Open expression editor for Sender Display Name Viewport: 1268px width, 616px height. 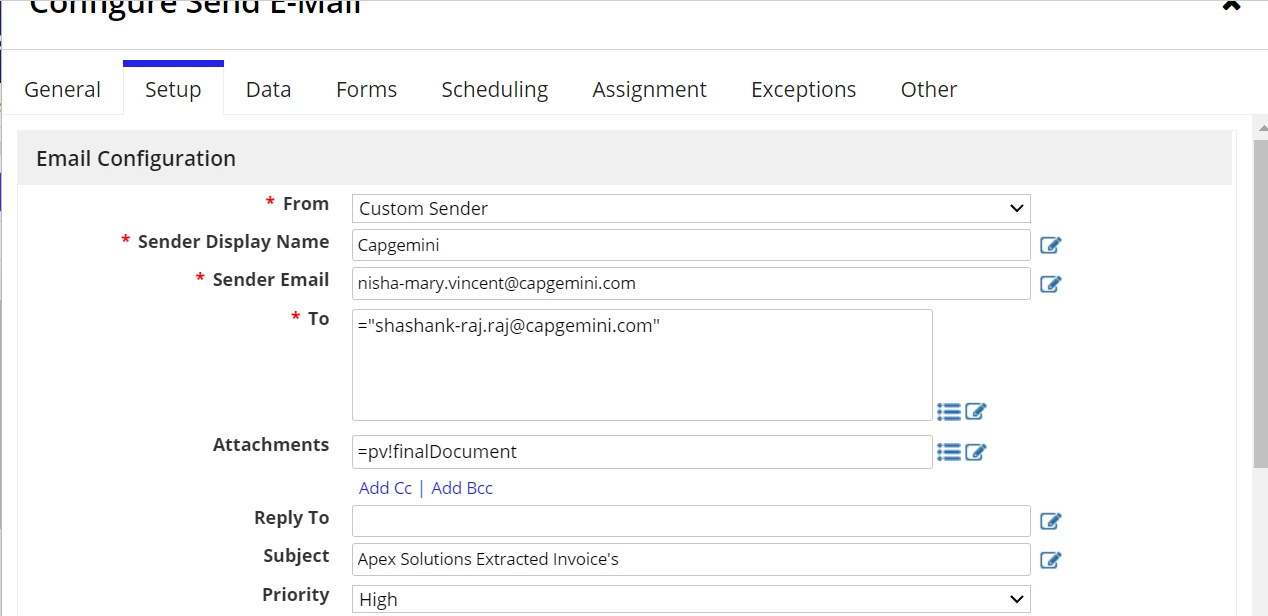point(1050,246)
